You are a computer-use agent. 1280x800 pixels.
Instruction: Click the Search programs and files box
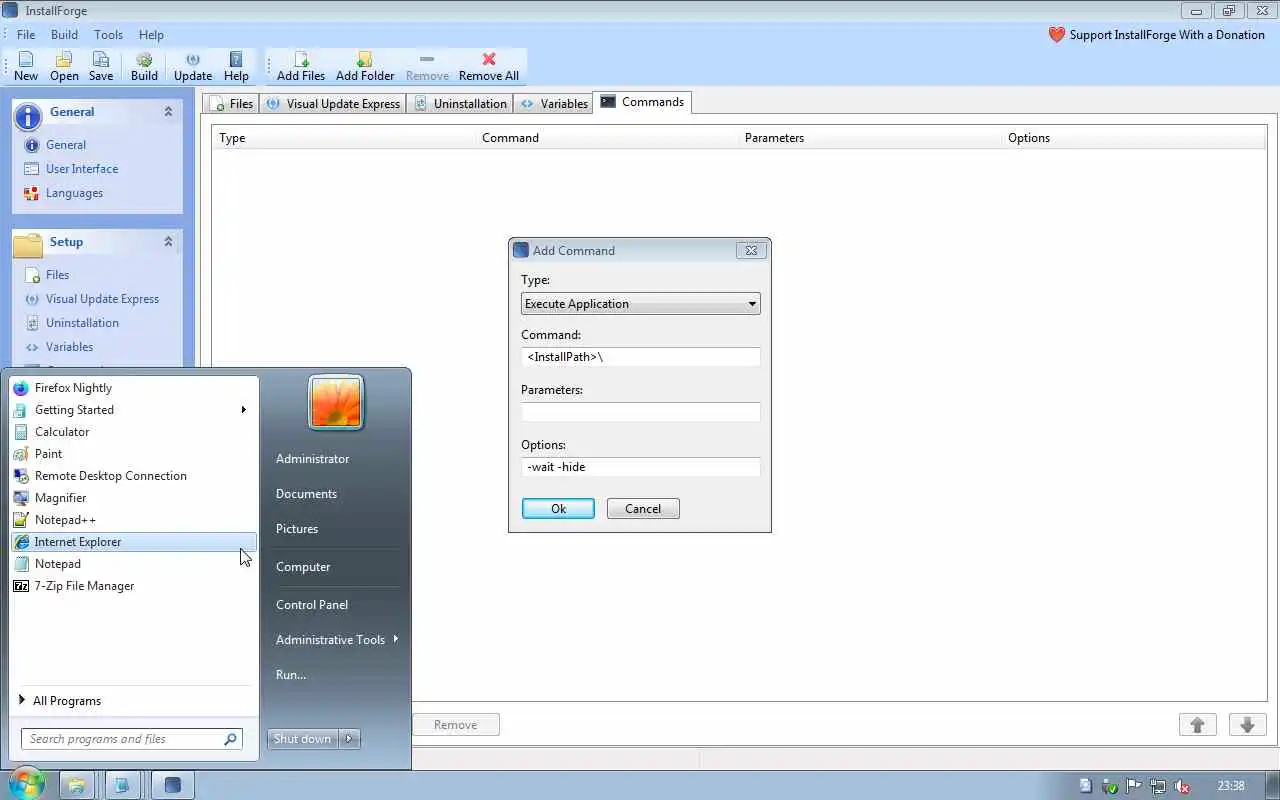point(131,739)
